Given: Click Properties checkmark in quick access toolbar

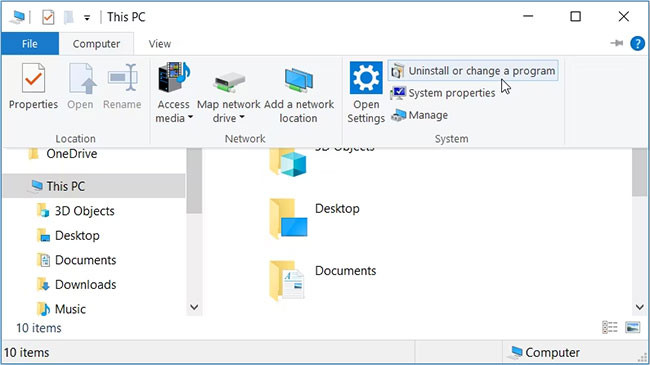Looking at the screenshot, I should (x=48, y=17).
